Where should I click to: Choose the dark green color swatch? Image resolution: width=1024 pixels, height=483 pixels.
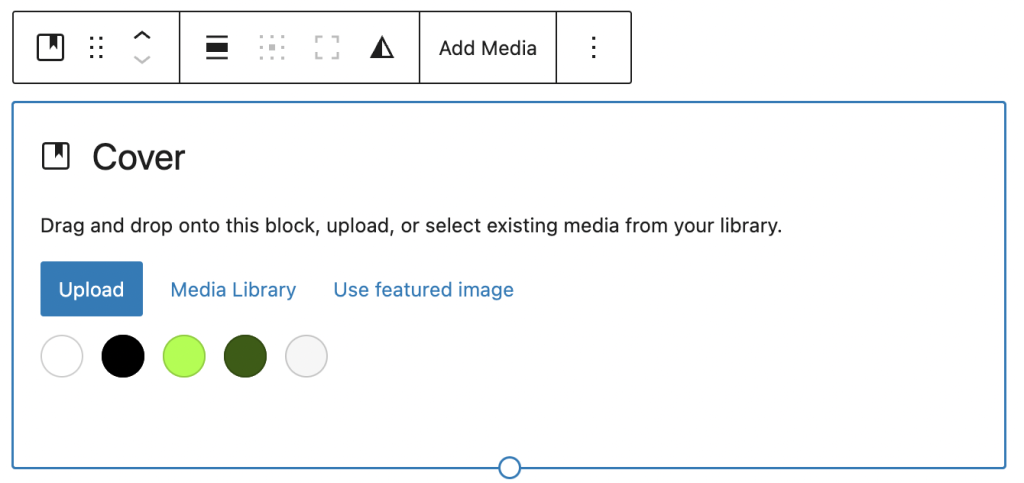(x=245, y=356)
